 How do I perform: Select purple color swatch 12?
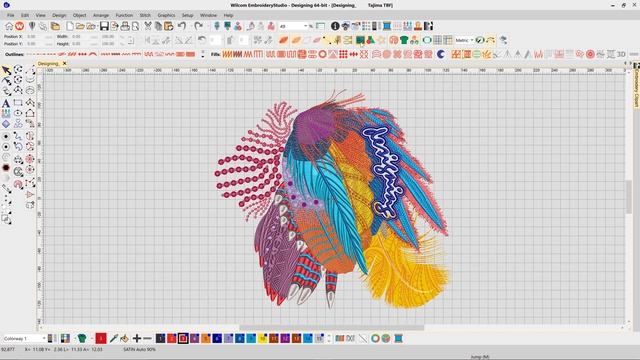pyautogui.click(x=285, y=338)
